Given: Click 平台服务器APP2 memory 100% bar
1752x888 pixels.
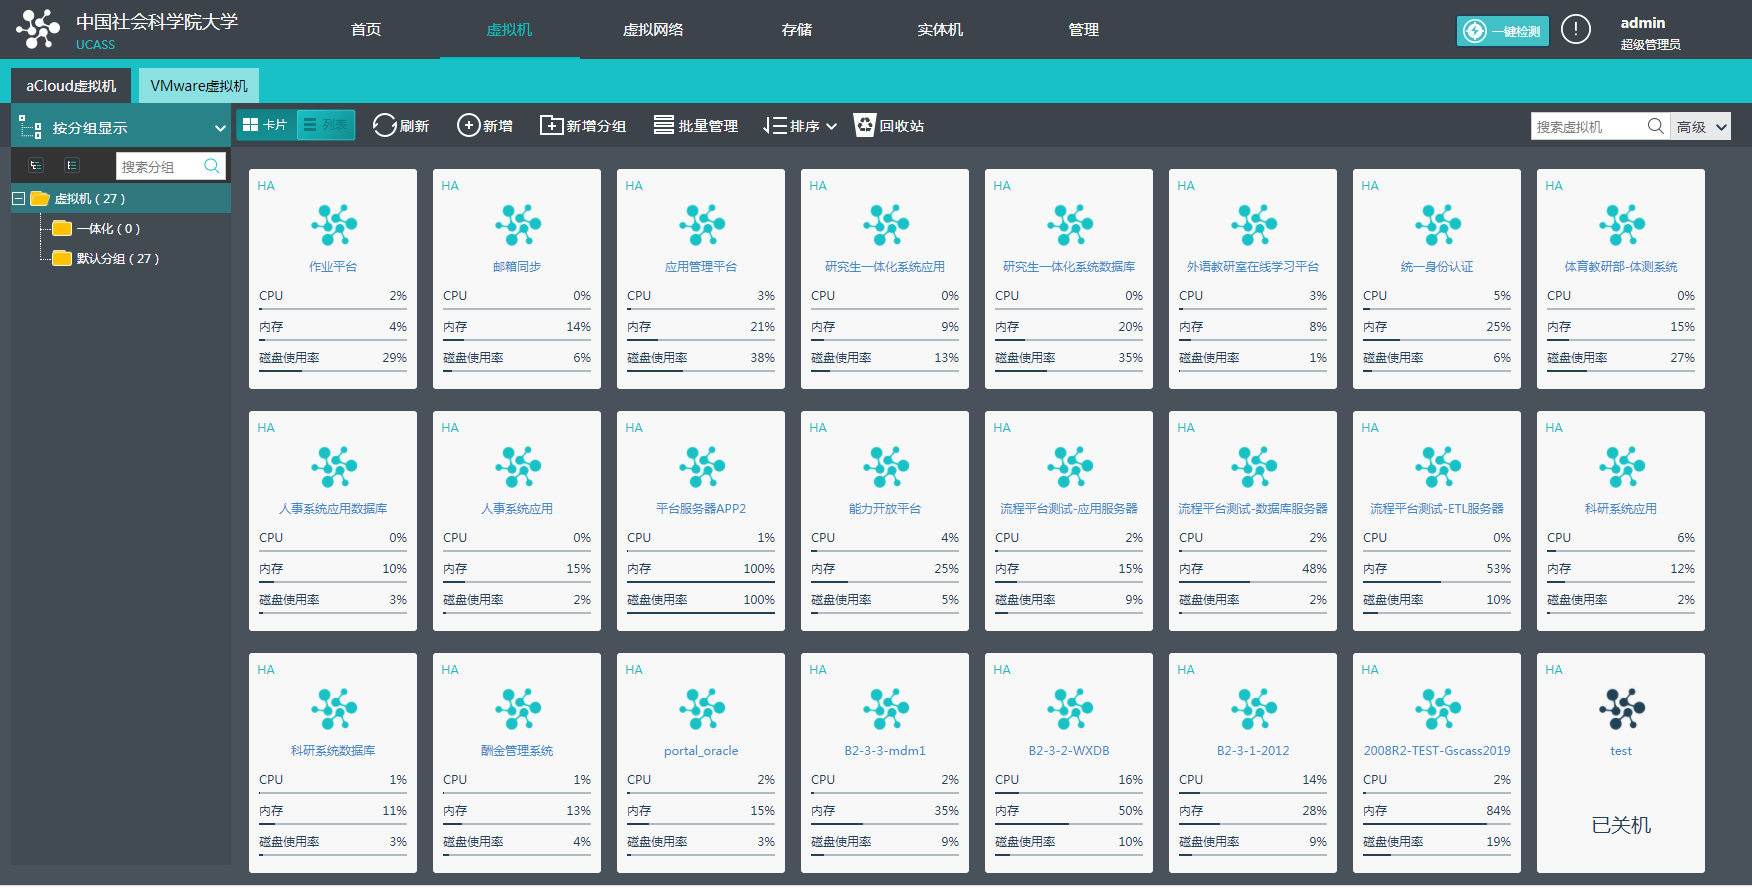Looking at the screenshot, I should 701,581.
